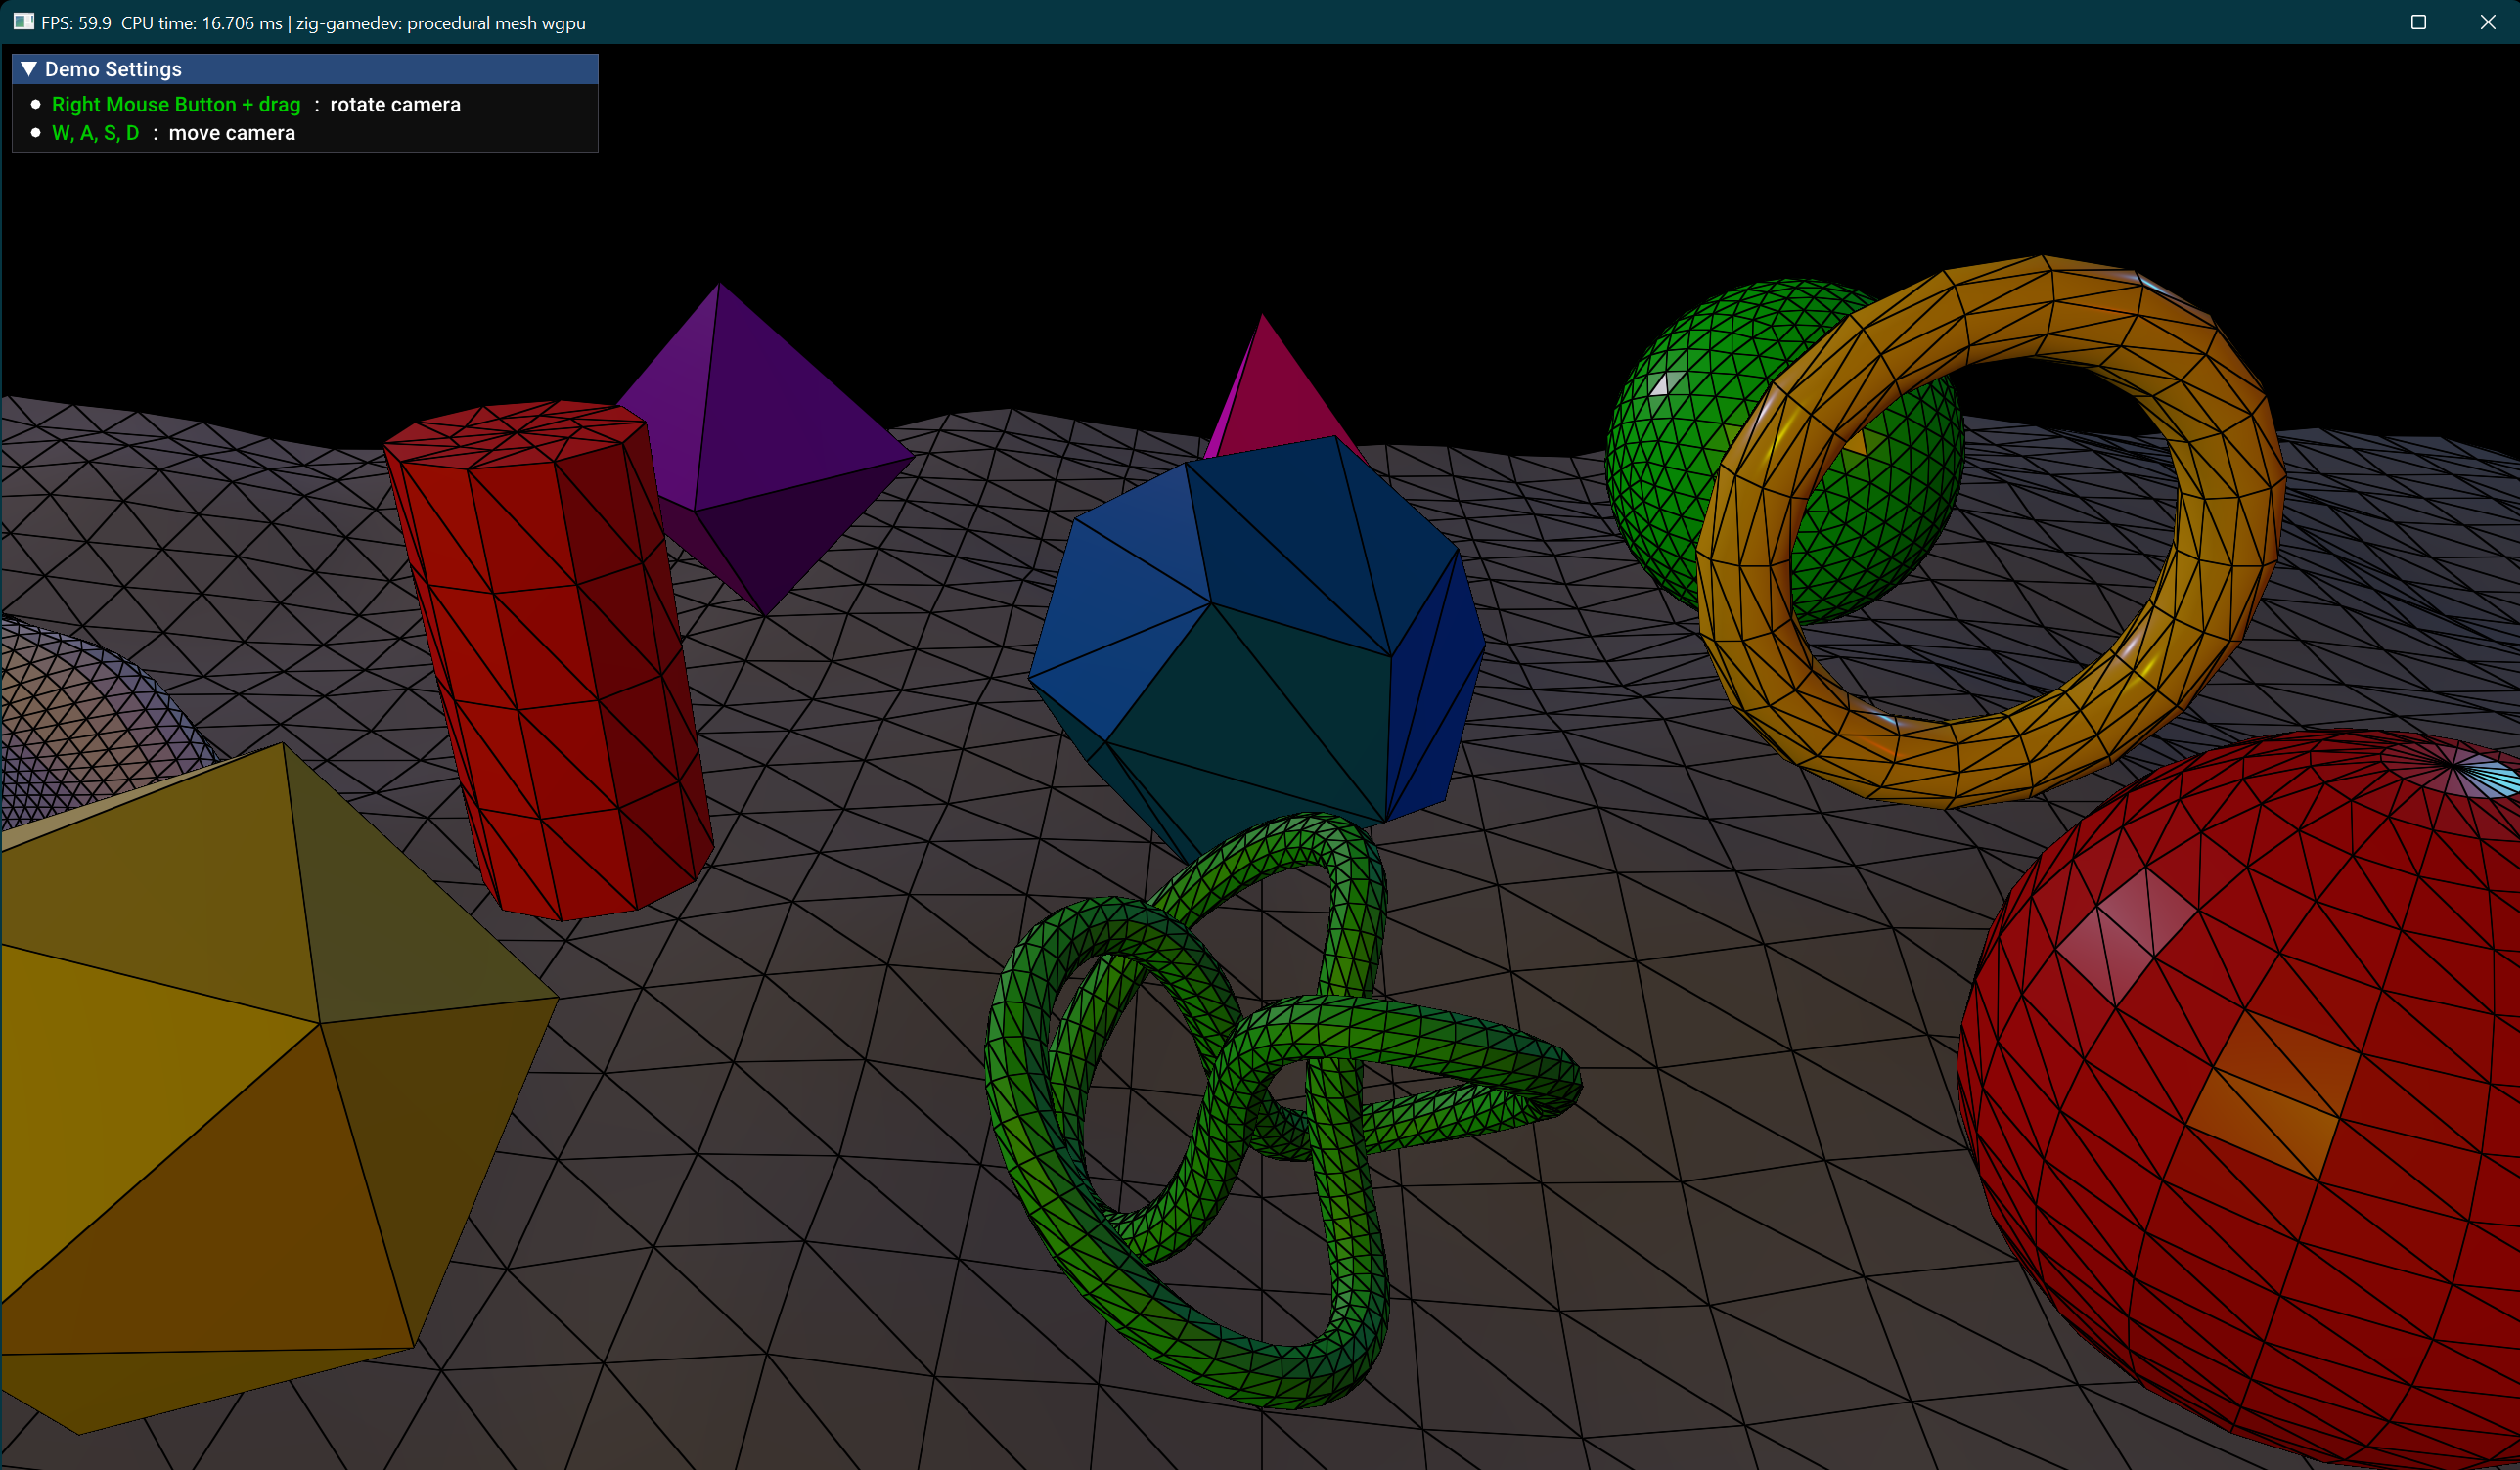The height and width of the screenshot is (1470, 2520).
Task: Click the Right Mouse Button + drag hotkey text
Action: coord(176,104)
